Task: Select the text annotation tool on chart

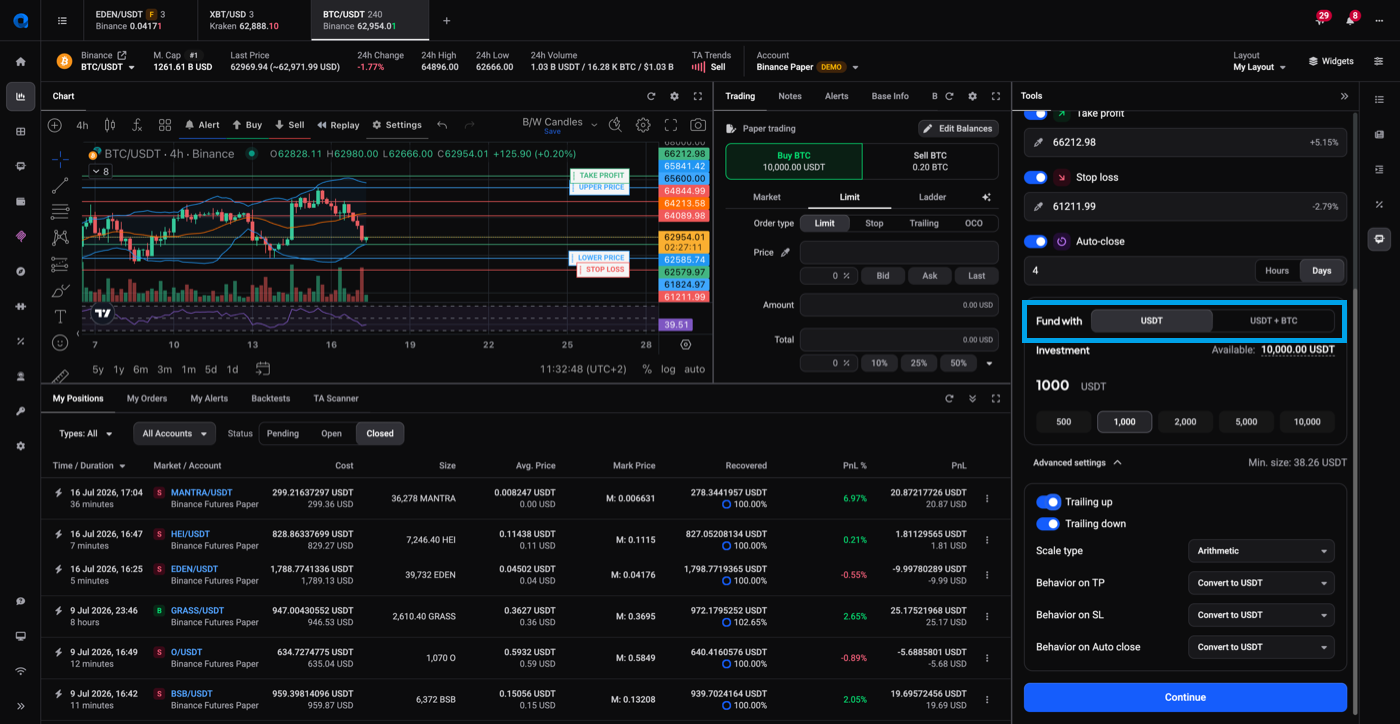Action: [60, 316]
